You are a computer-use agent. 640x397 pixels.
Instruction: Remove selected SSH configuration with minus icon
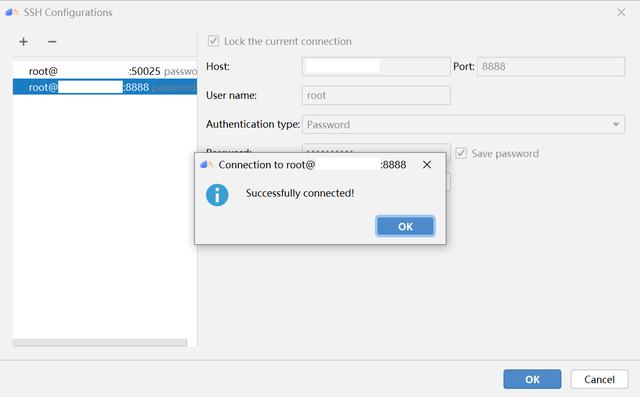pyautogui.click(x=52, y=42)
